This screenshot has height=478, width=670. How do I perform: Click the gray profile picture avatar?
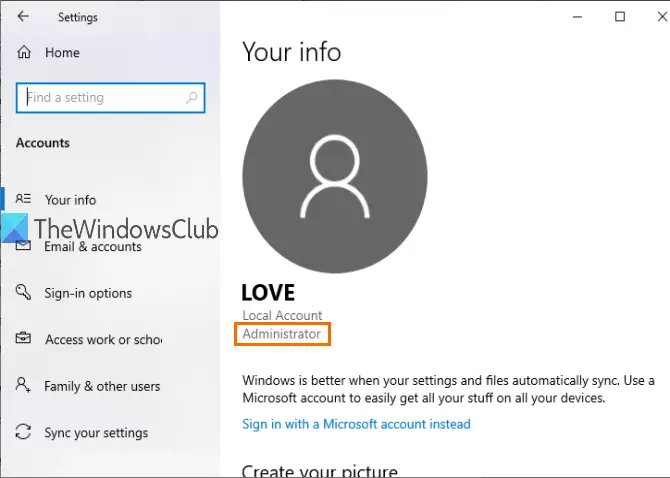335,176
